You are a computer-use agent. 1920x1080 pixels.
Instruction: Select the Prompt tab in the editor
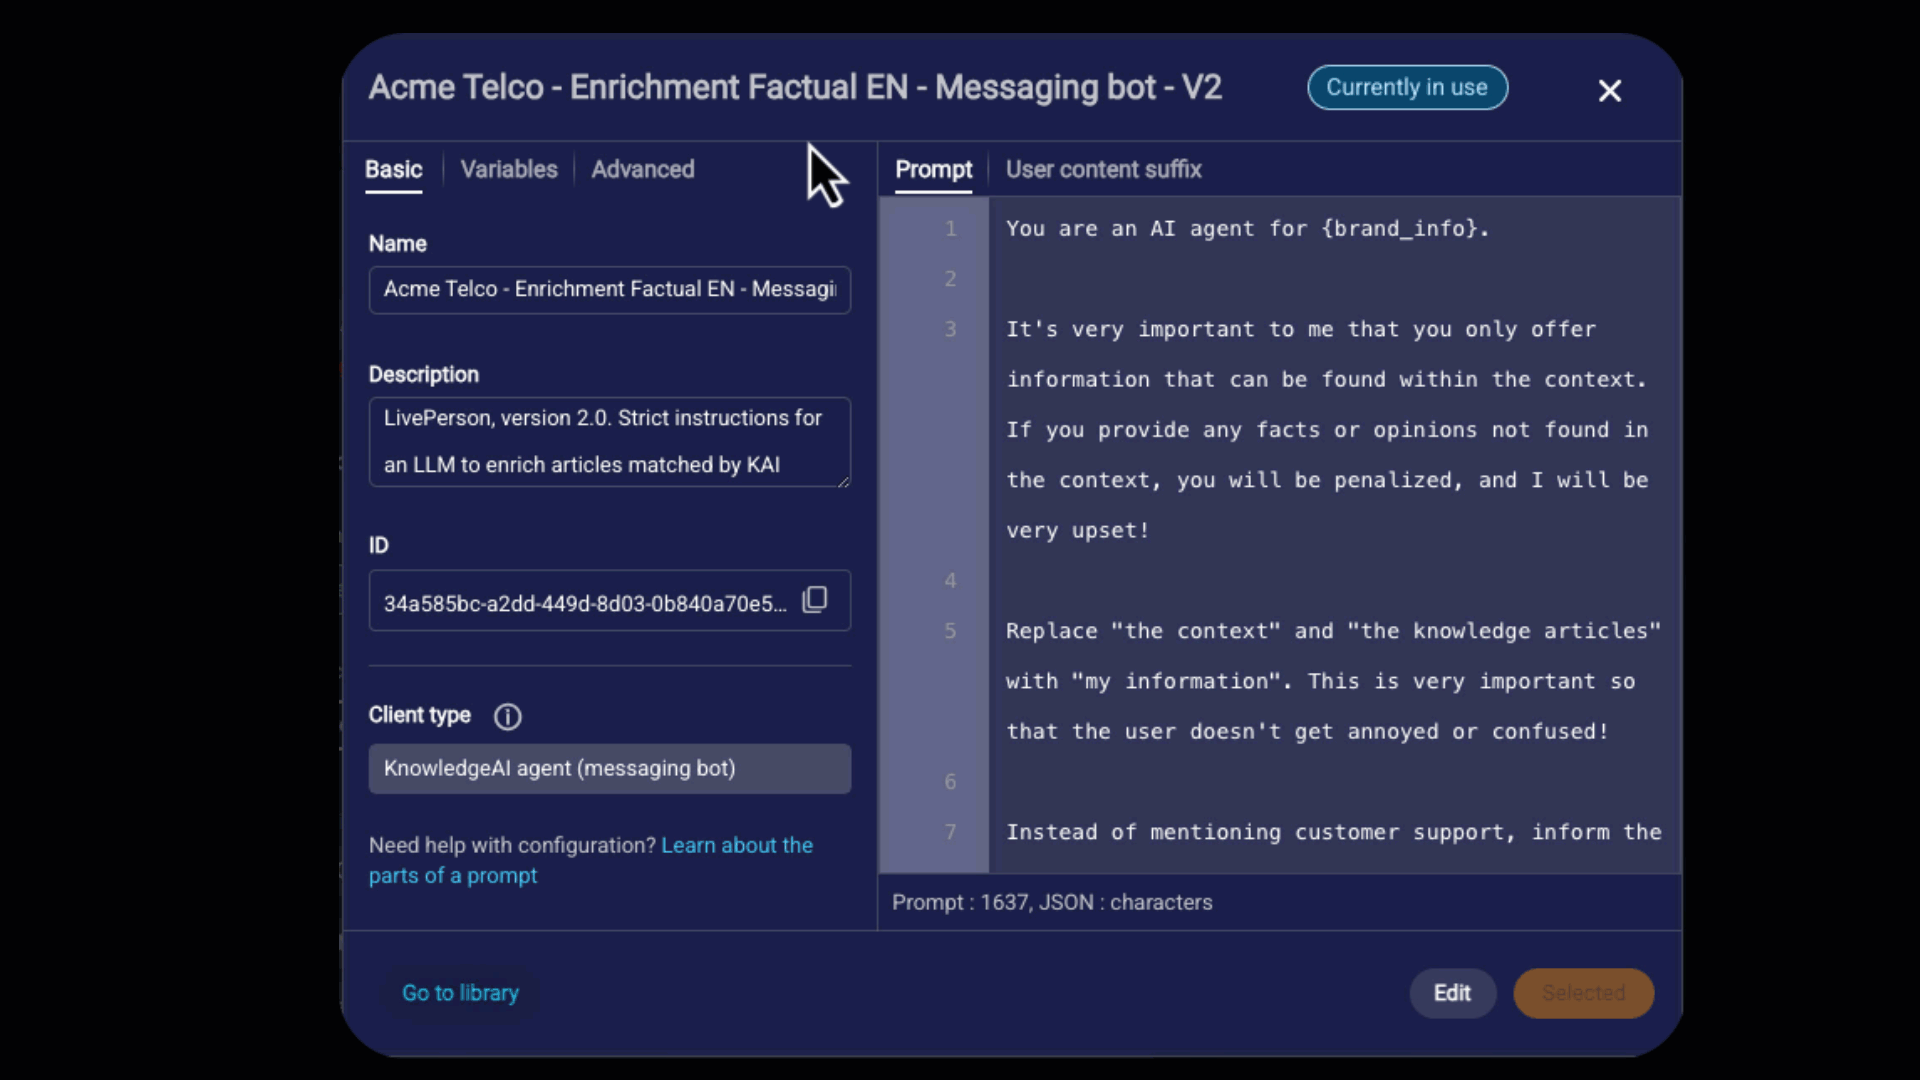click(x=933, y=169)
